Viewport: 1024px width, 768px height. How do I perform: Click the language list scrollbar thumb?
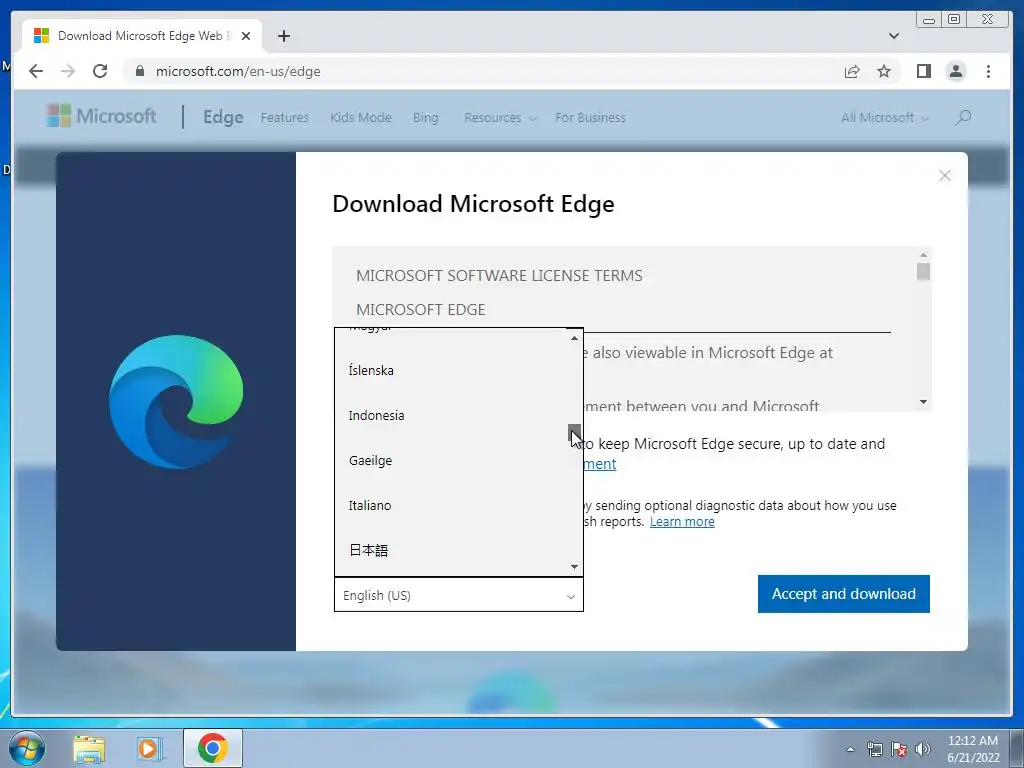pos(574,434)
